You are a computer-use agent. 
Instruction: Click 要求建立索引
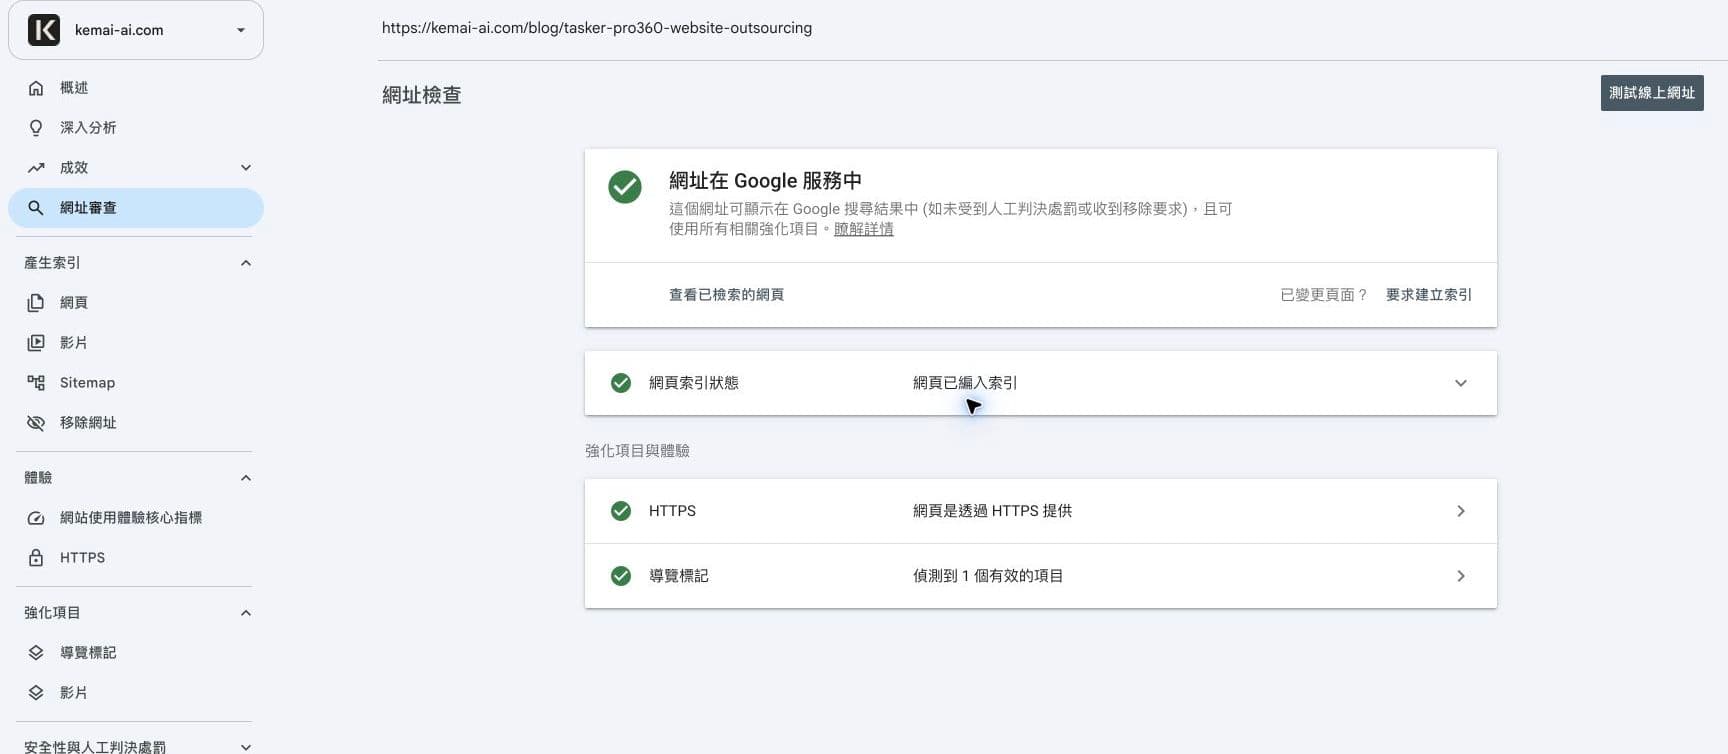pos(1429,295)
